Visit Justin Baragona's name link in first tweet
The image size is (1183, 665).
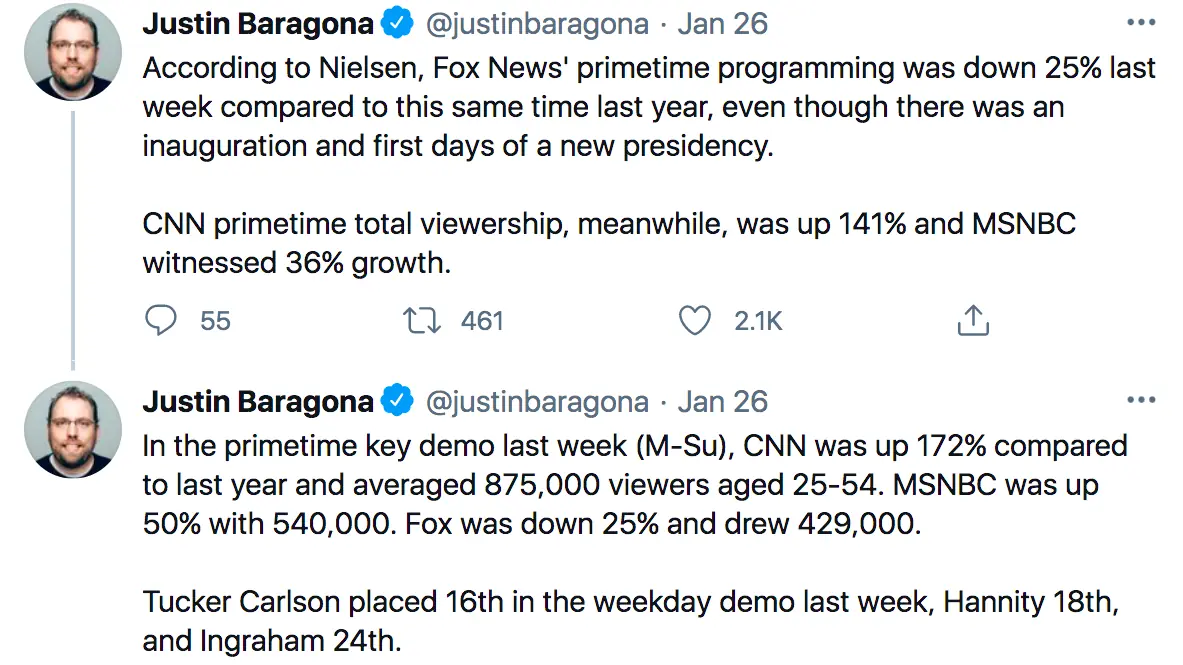click(258, 24)
